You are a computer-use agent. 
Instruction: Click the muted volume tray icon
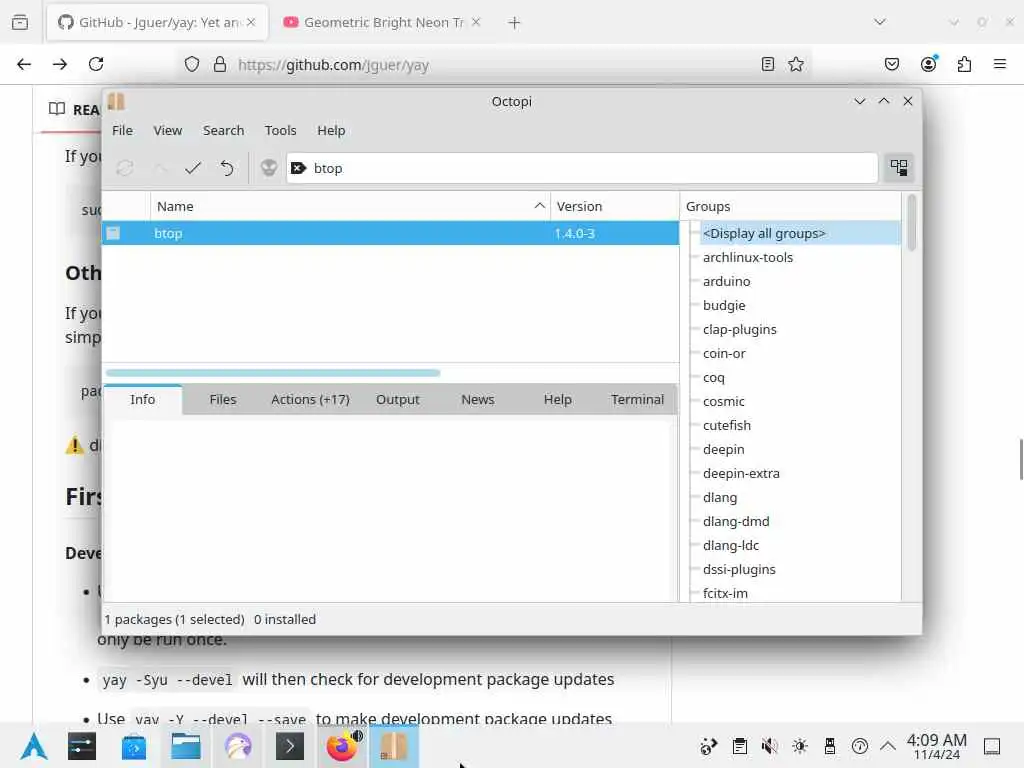pyautogui.click(x=769, y=746)
